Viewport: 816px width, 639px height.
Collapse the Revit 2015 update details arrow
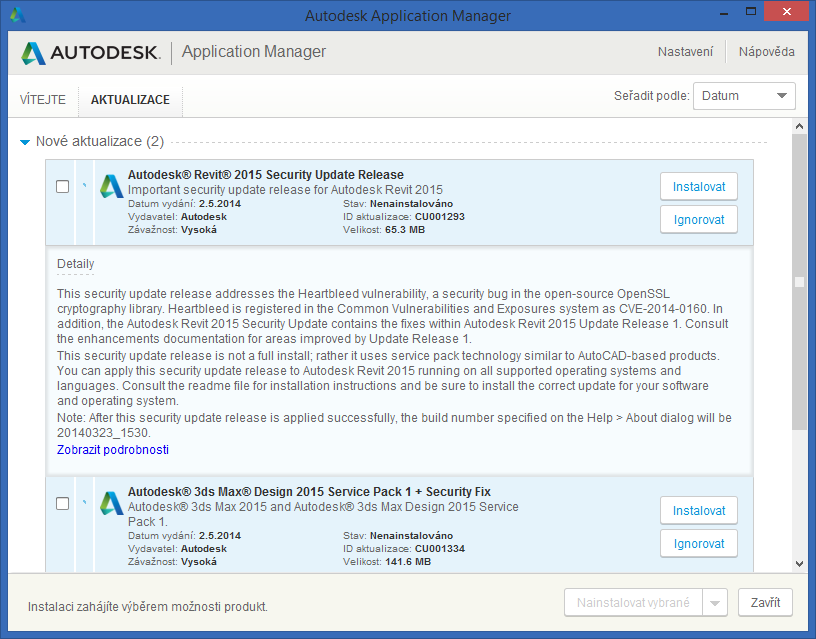coord(84,184)
